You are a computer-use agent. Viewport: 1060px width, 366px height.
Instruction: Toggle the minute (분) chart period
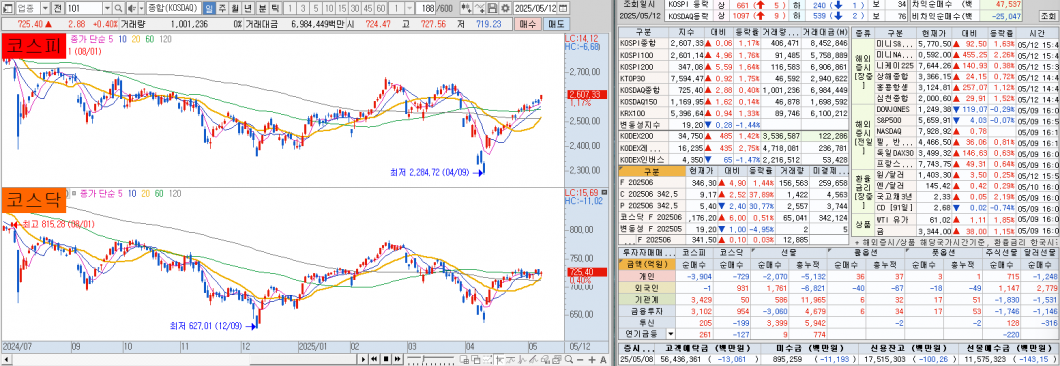pos(262,7)
